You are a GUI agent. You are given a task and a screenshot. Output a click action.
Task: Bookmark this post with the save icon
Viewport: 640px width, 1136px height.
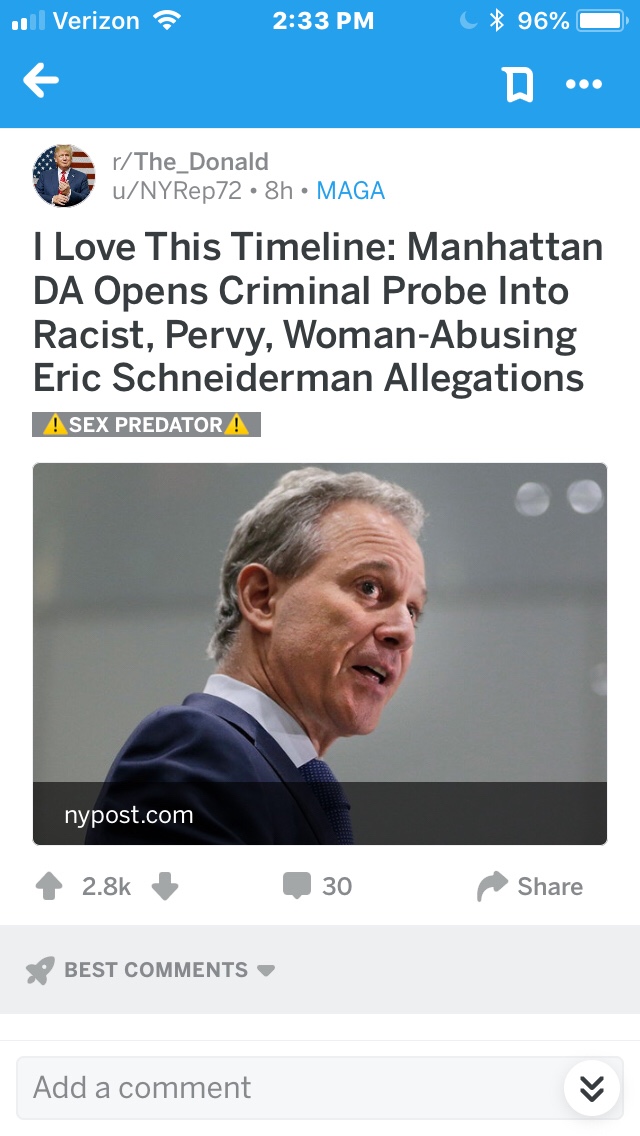[518, 84]
